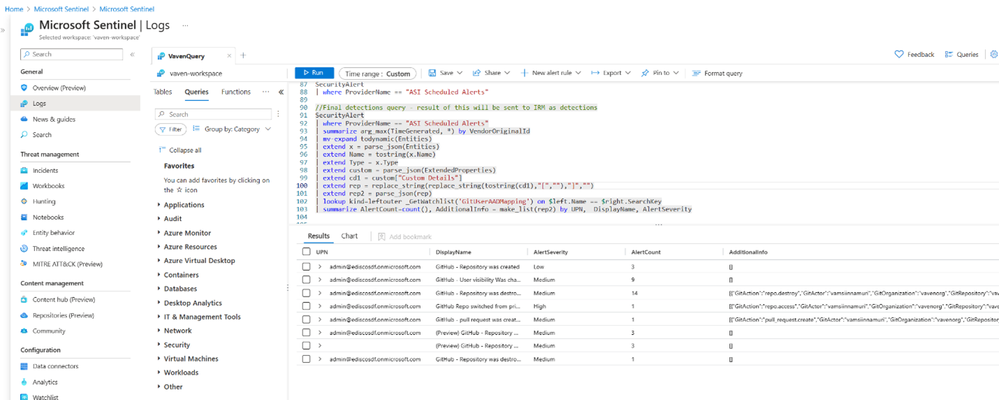Screen dimensions: 999x400
Task: Click the Add bookmark icon
Action: [381, 236]
